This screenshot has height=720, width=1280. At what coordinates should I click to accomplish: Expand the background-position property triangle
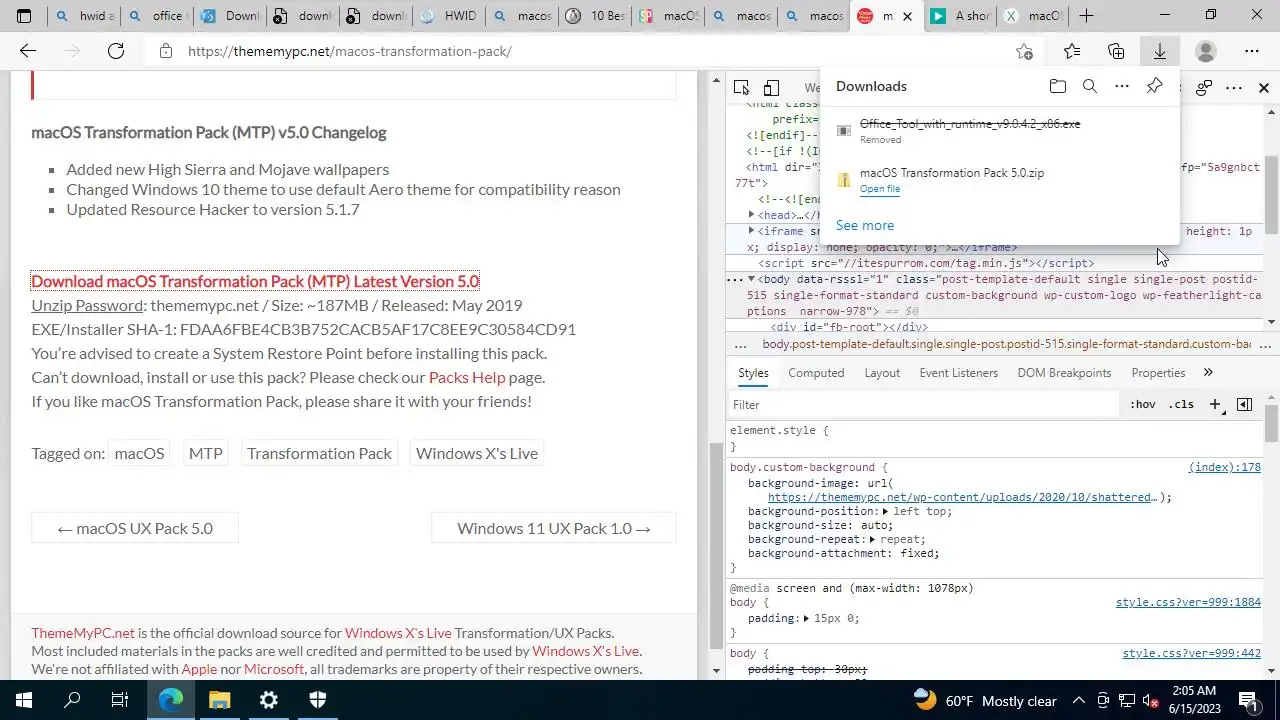point(885,511)
